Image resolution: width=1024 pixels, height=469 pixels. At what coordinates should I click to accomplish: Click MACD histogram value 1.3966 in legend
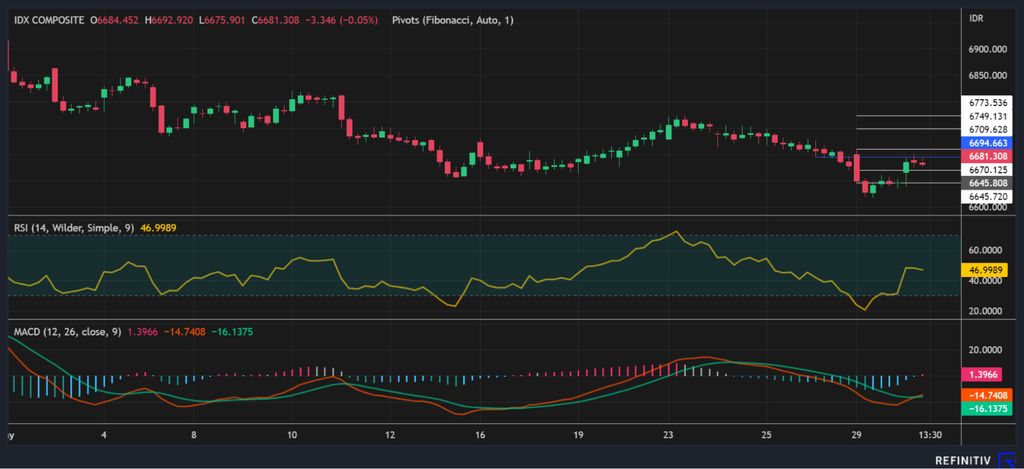coord(142,332)
